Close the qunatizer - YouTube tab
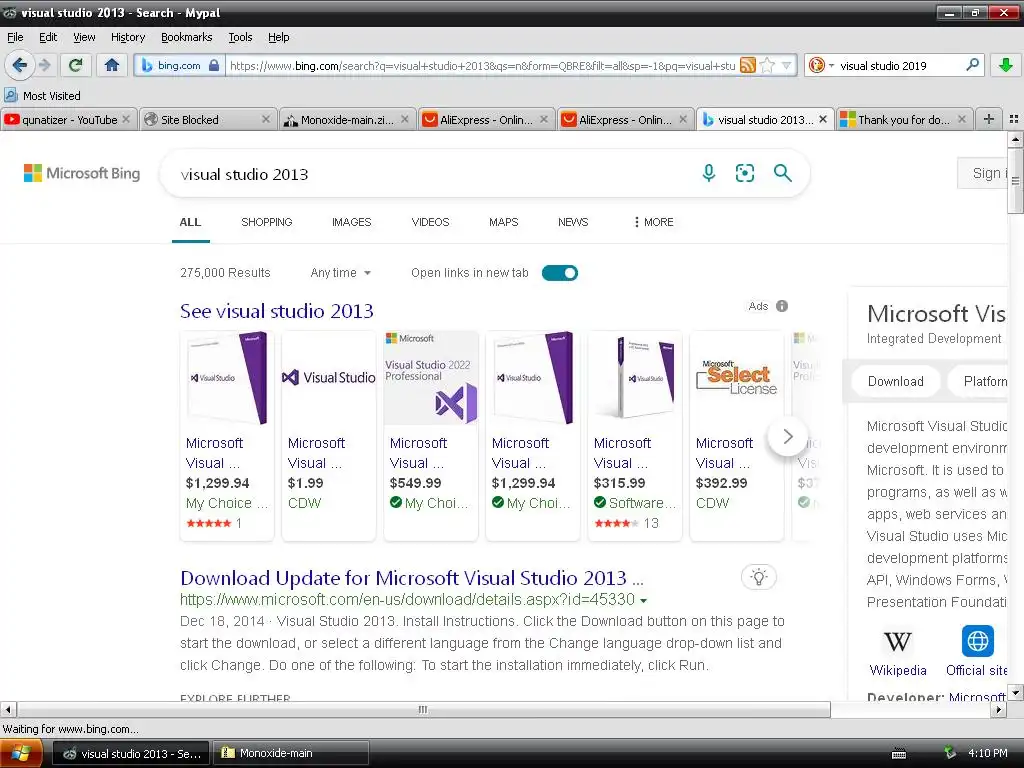This screenshot has height=768, width=1024. (126, 120)
